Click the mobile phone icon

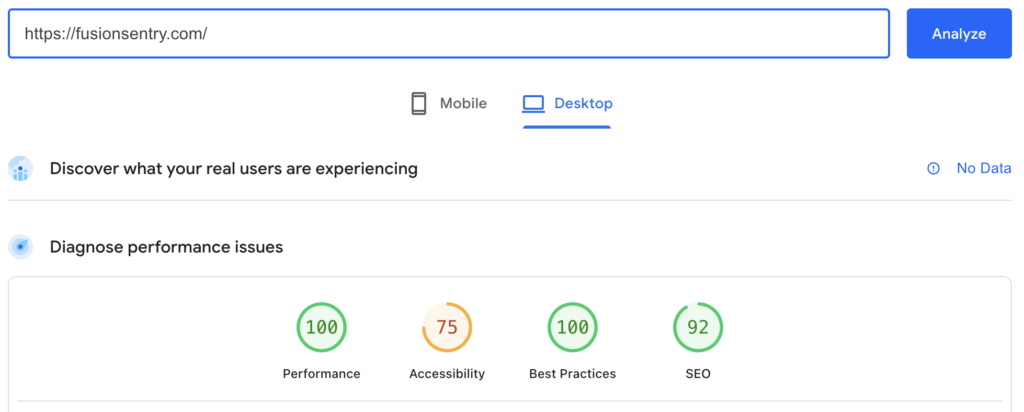(x=419, y=103)
